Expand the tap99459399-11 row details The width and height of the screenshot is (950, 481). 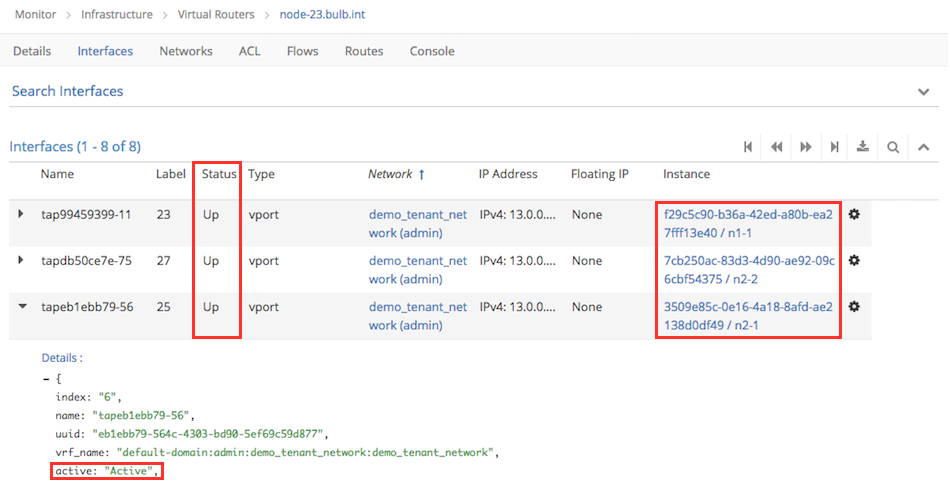tap(21, 214)
